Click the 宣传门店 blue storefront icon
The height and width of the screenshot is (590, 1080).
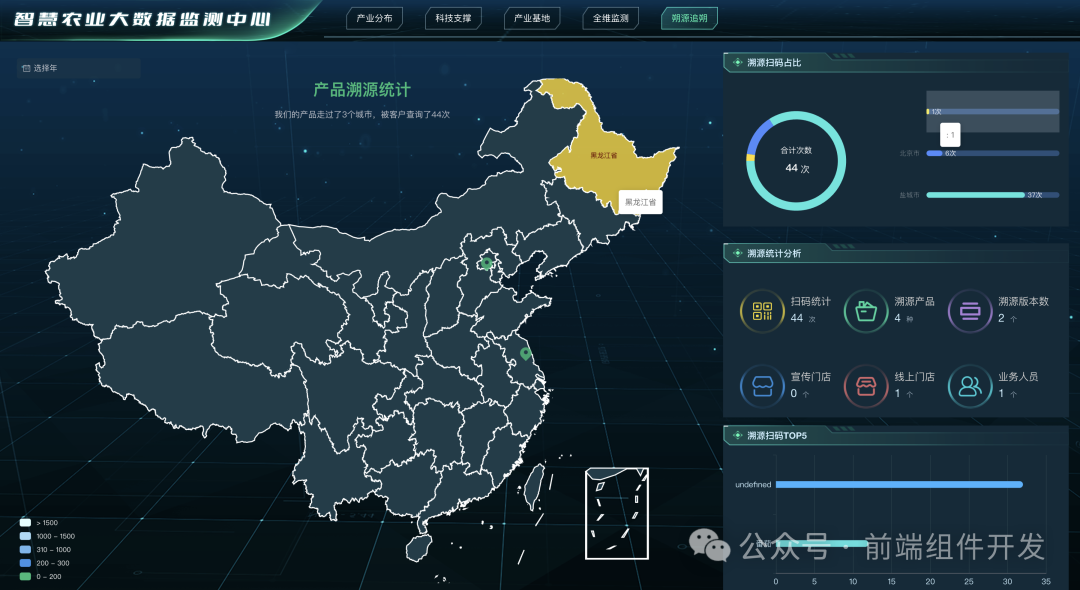[x=762, y=386]
